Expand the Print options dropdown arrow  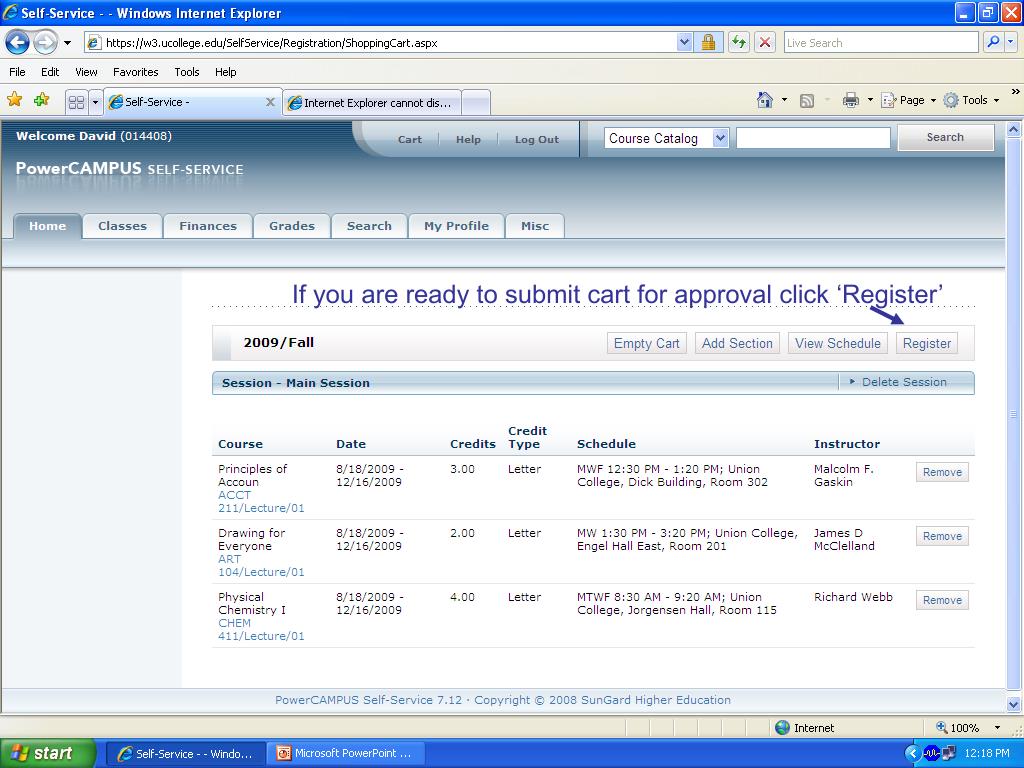click(870, 100)
